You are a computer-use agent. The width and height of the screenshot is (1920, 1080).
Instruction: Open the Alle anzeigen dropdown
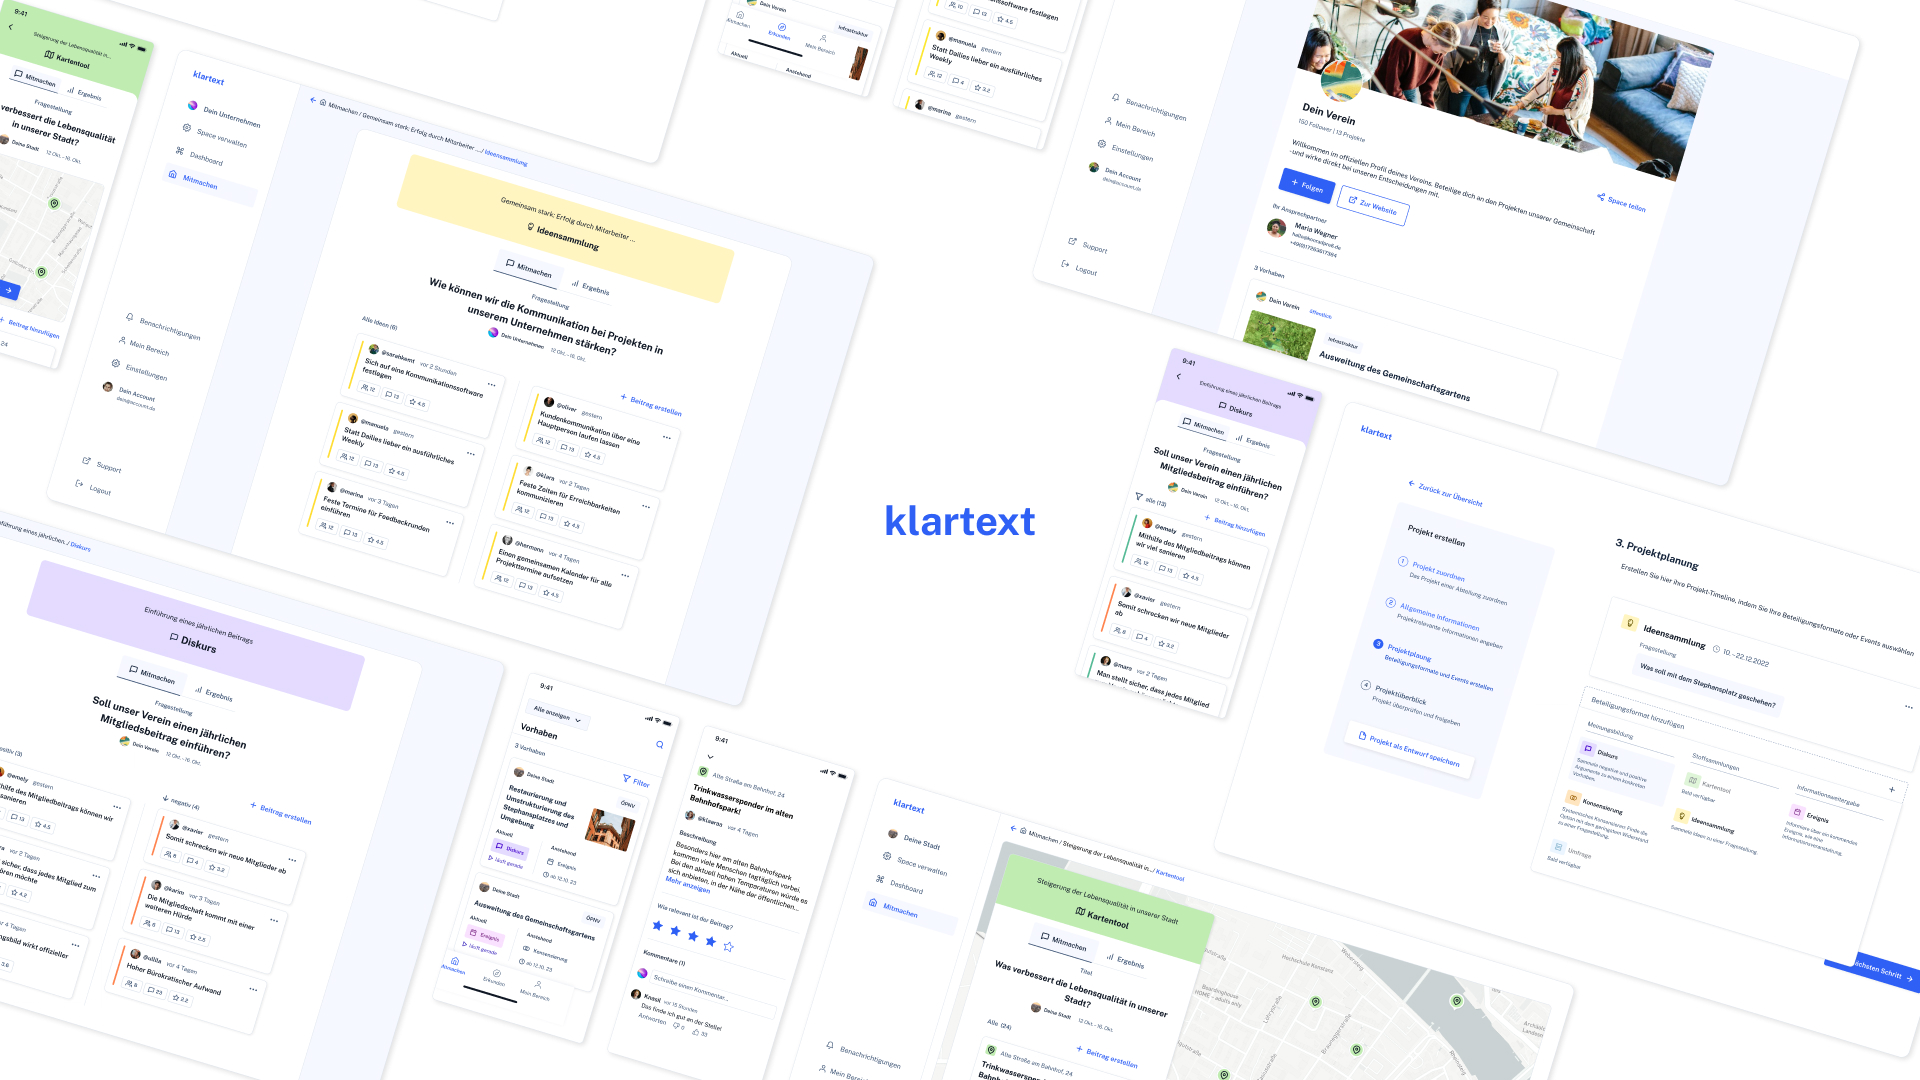(557, 715)
